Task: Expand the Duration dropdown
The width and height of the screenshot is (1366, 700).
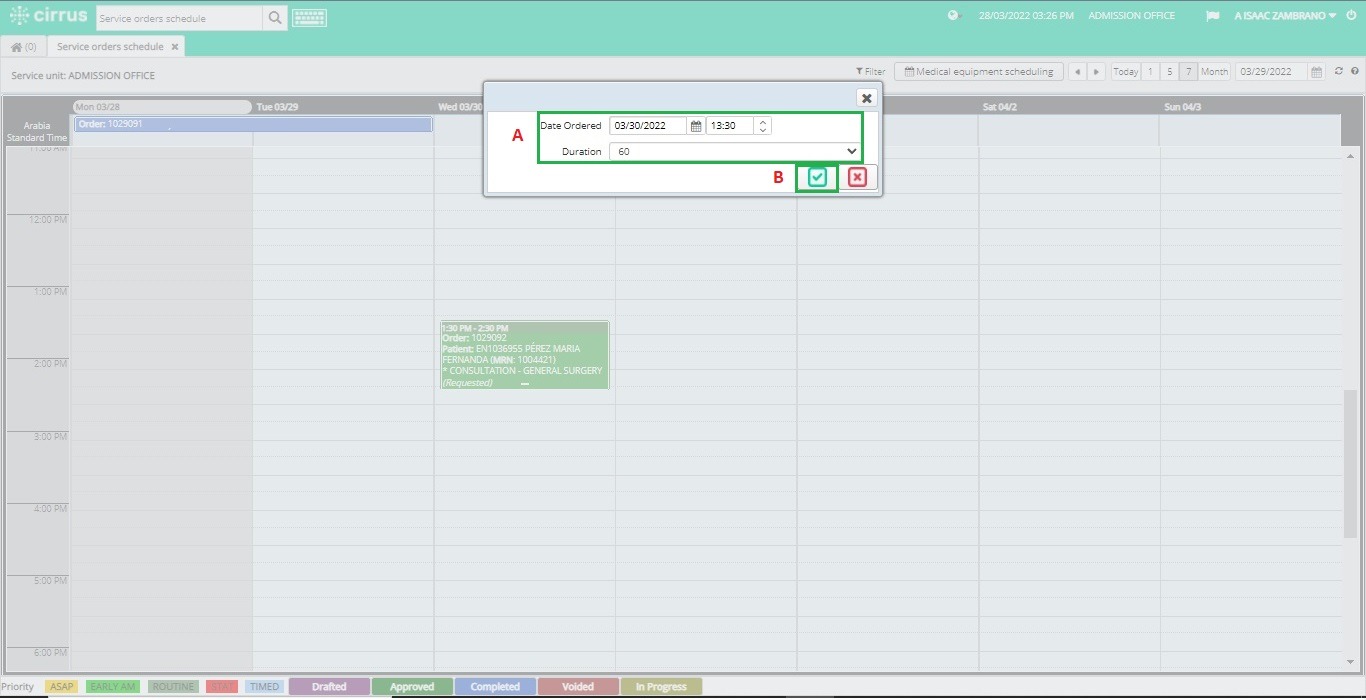Action: point(735,152)
